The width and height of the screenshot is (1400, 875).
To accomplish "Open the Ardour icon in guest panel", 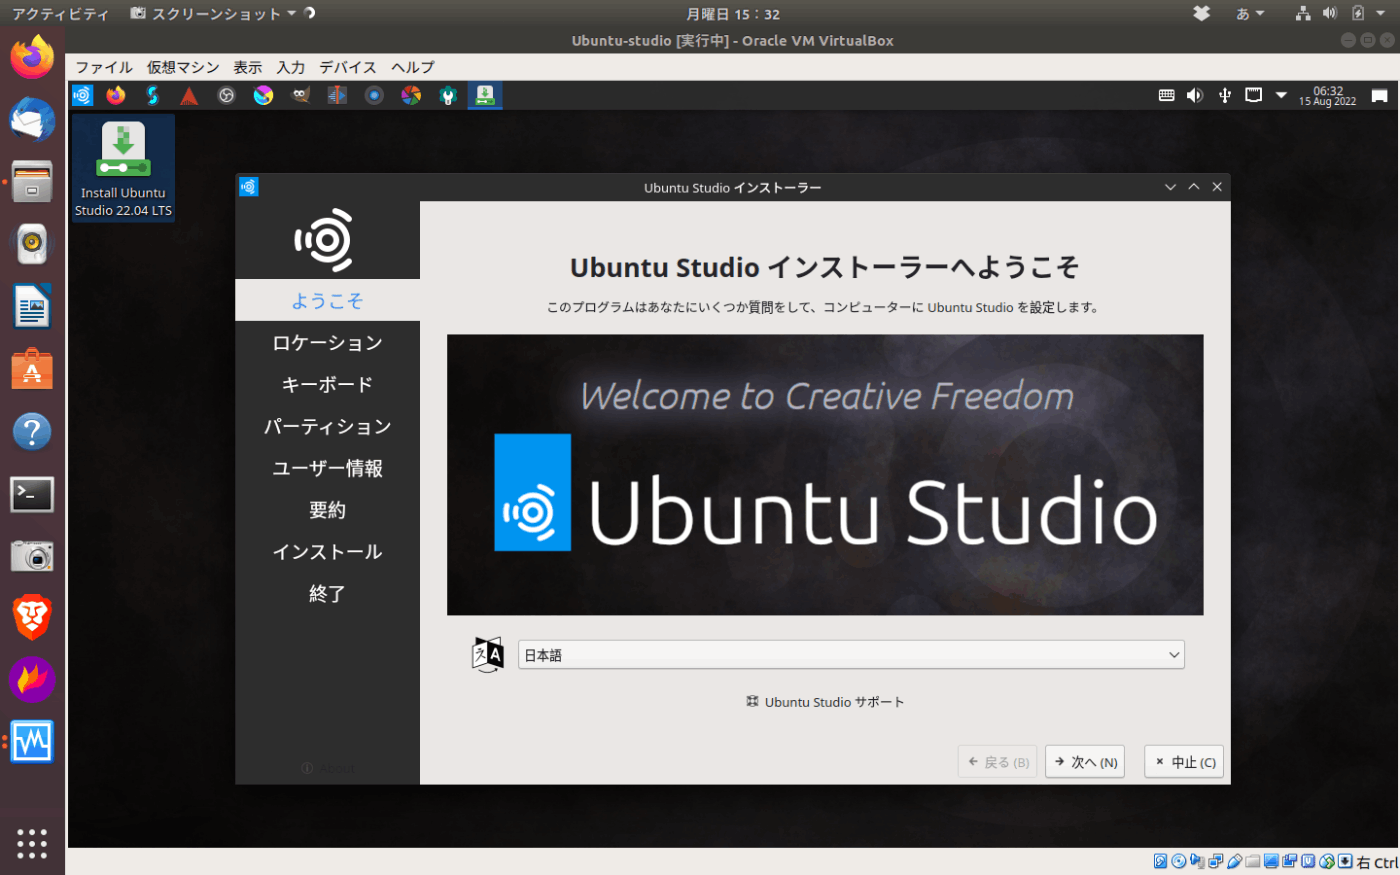I will pyautogui.click(x=189, y=95).
